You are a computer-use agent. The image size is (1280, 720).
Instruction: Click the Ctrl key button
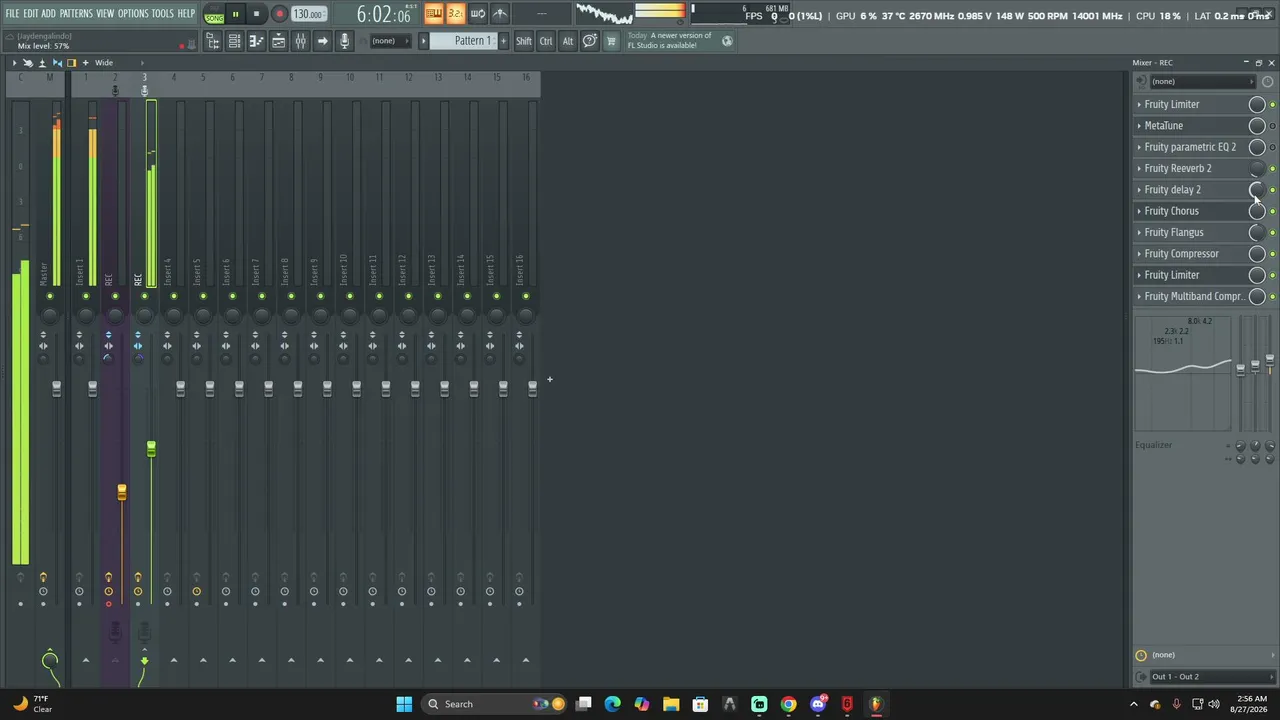pyautogui.click(x=546, y=41)
